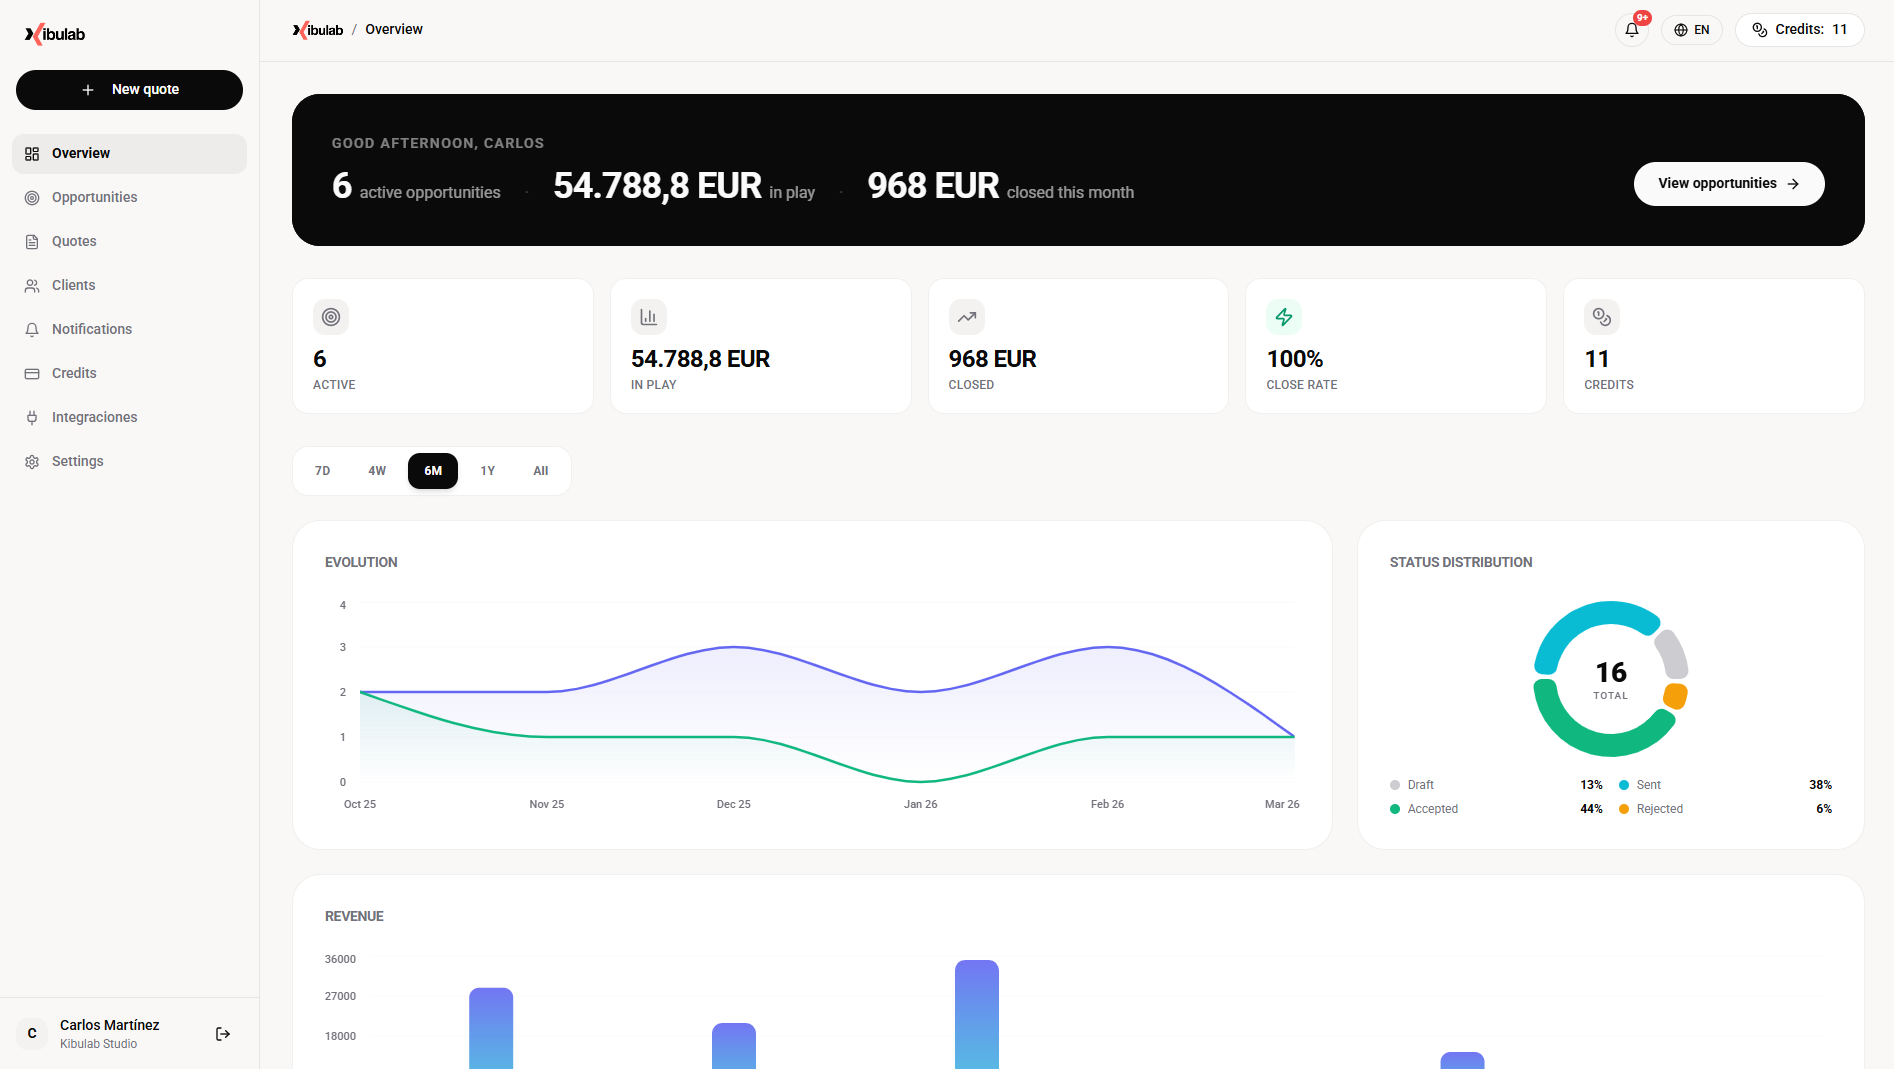
Task: Enable the All time filter
Action: [x=540, y=470]
